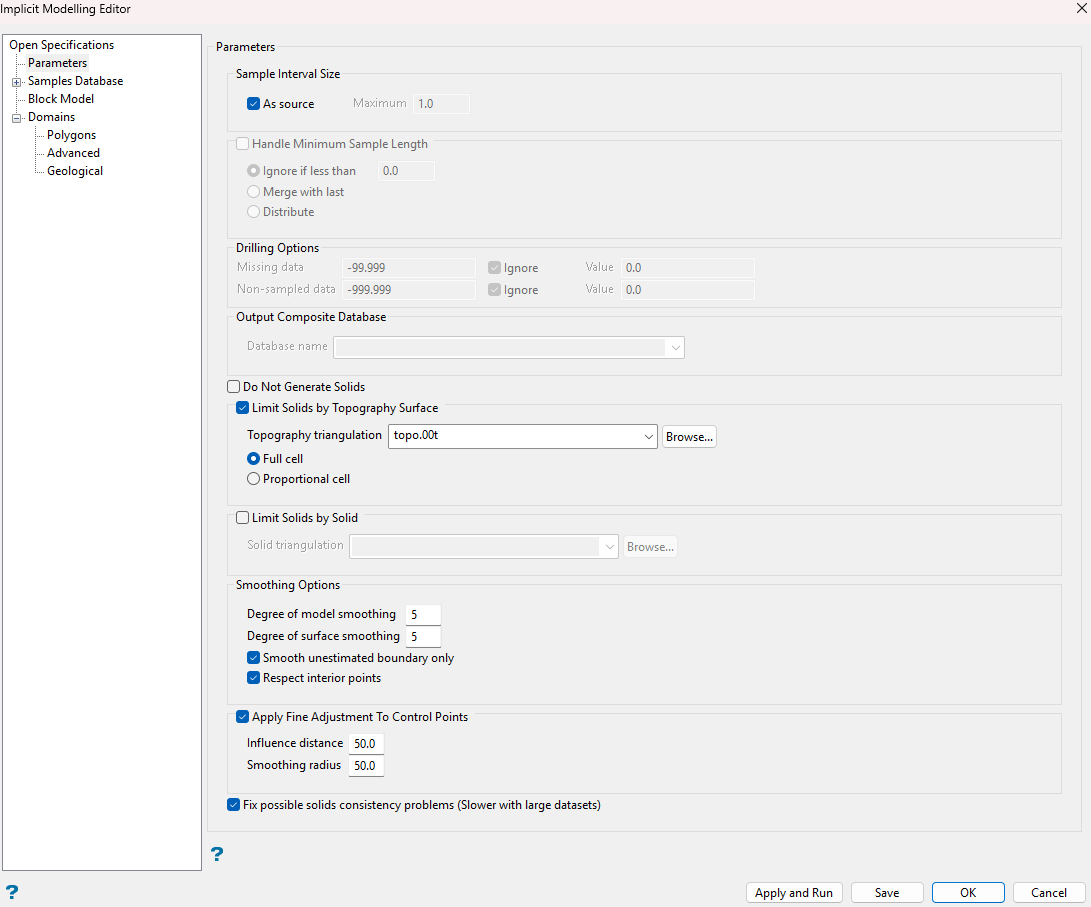Click the Domains tree item label

point(51,117)
